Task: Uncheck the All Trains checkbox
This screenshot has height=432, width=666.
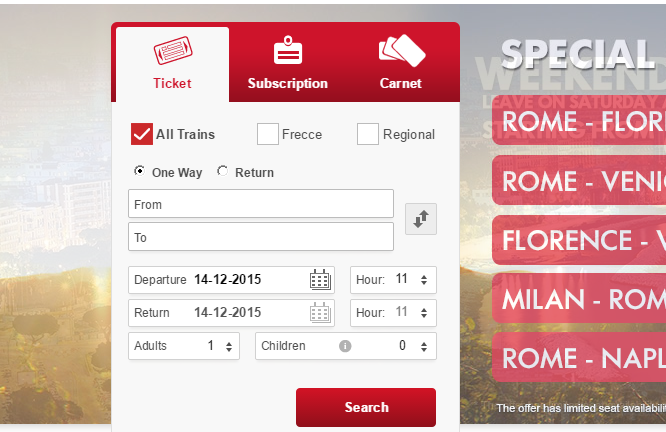Action: pos(142,134)
